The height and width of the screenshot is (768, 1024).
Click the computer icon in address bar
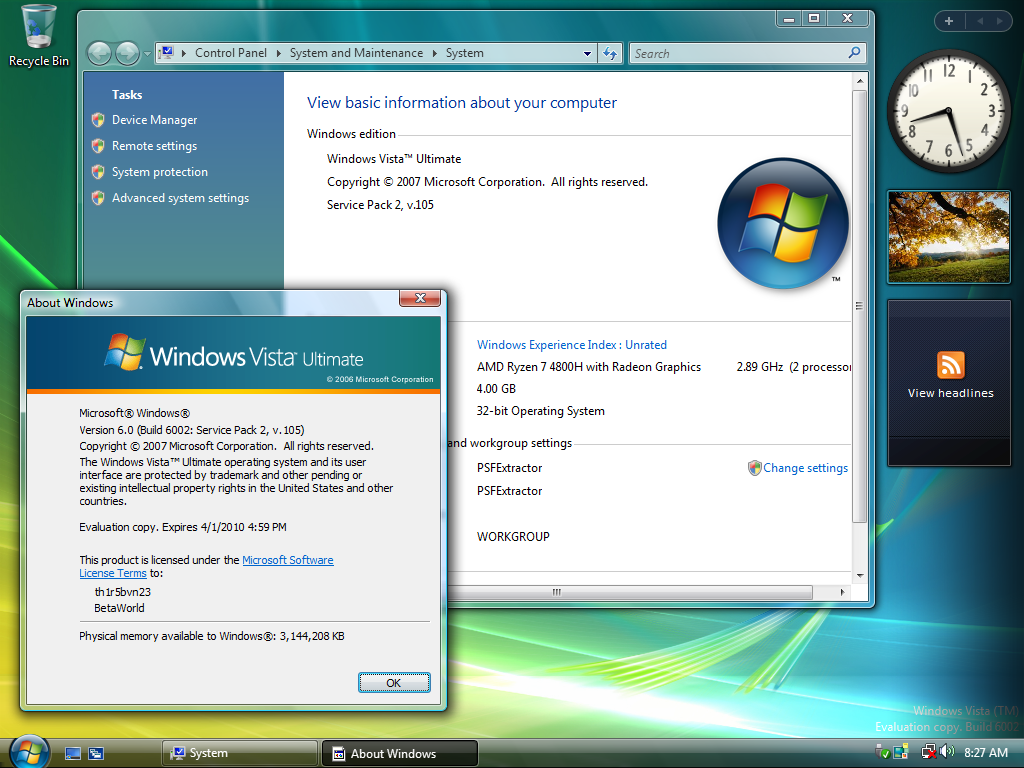(167, 53)
